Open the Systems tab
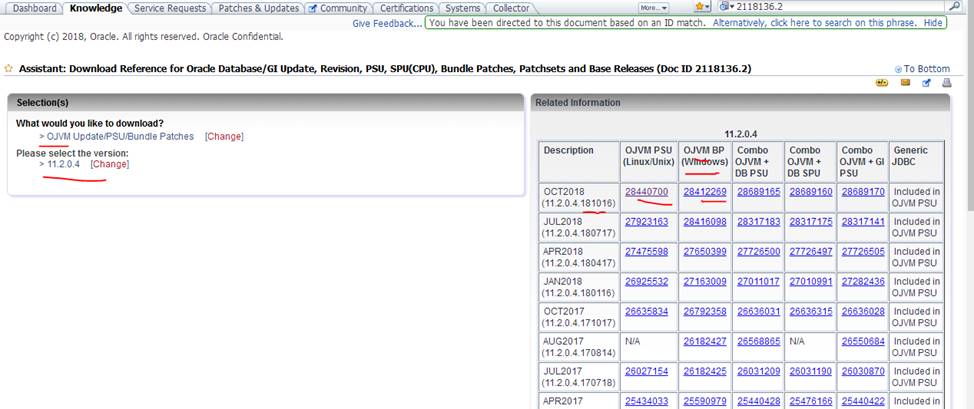 pyautogui.click(x=462, y=8)
